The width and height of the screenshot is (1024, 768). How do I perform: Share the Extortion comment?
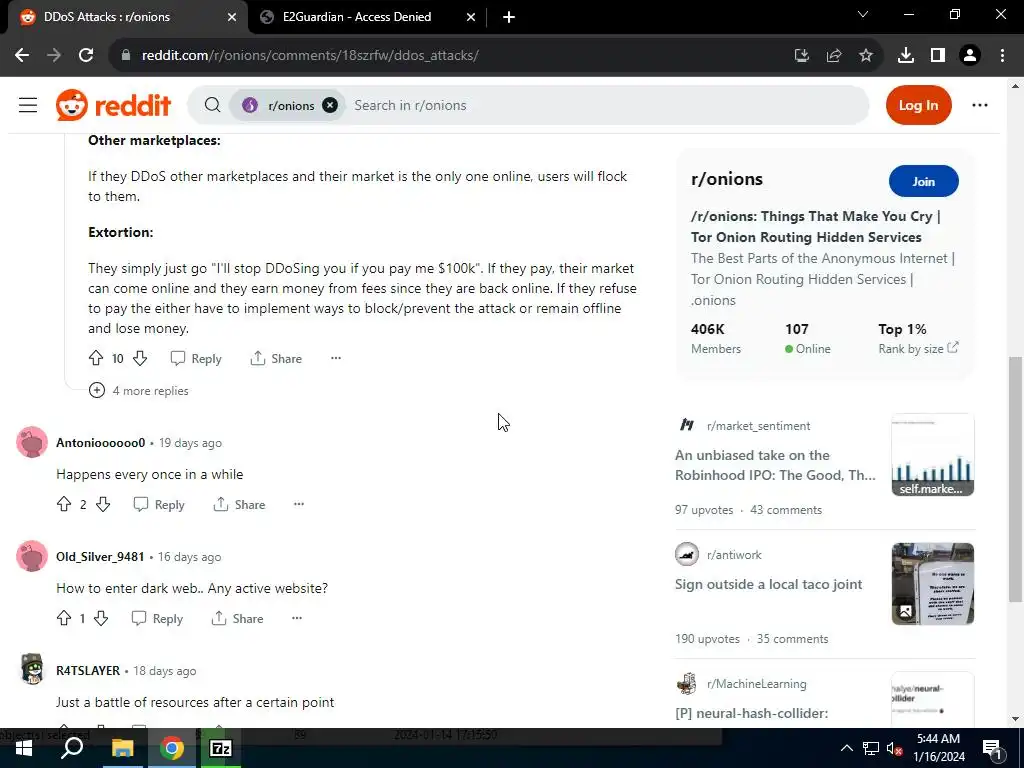(x=276, y=359)
